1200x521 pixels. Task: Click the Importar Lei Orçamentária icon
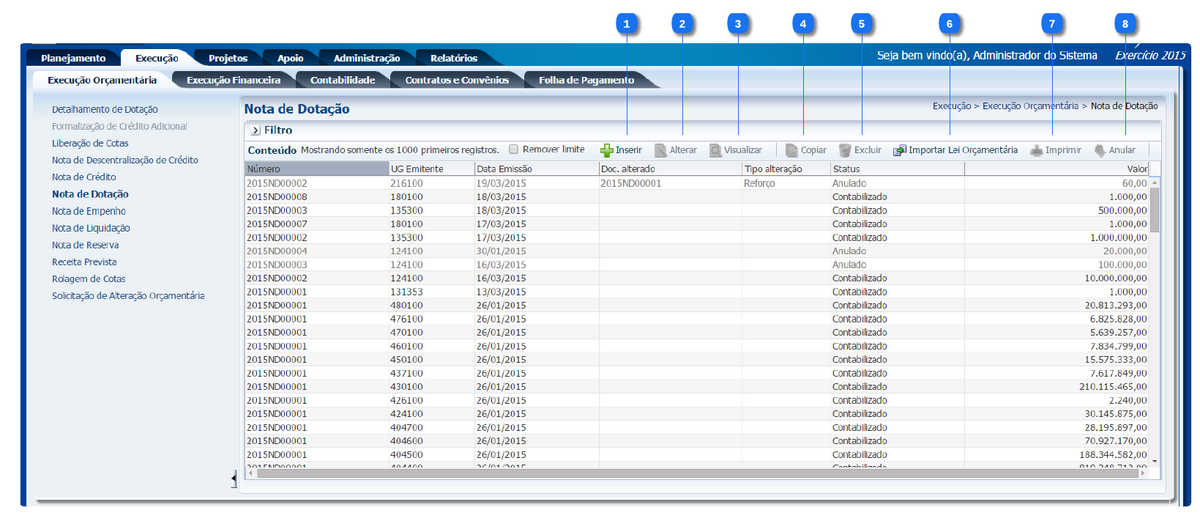pyautogui.click(x=900, y=150)
